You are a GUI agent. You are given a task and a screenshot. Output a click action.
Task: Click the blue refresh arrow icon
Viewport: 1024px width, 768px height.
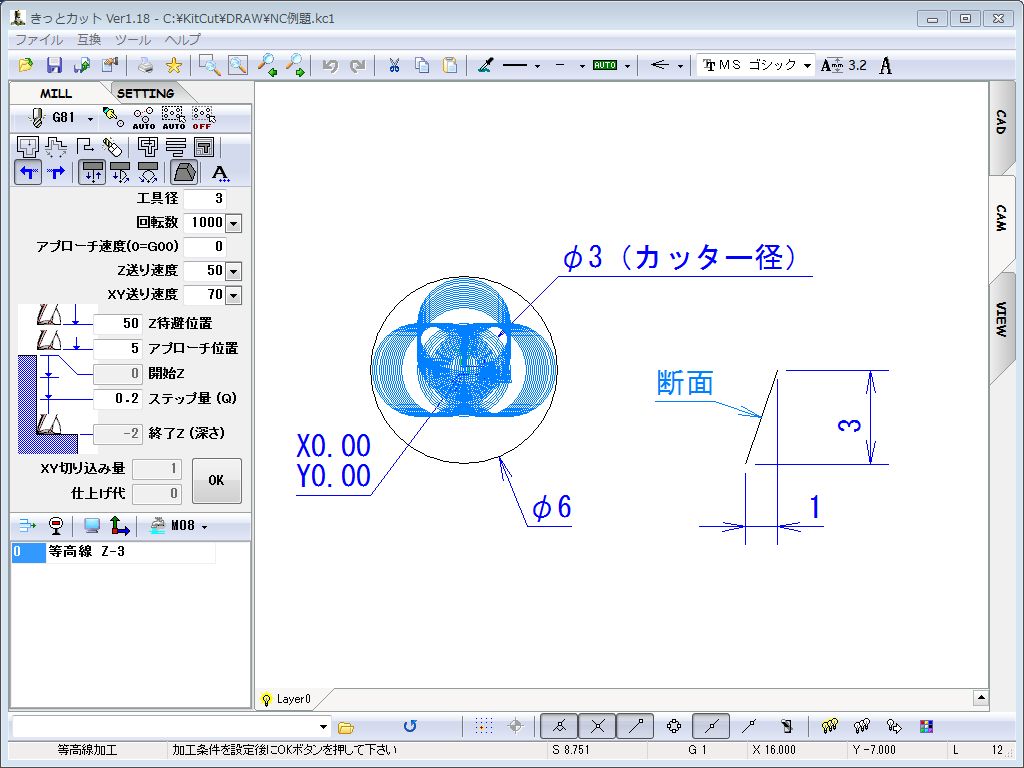[409, 726]
